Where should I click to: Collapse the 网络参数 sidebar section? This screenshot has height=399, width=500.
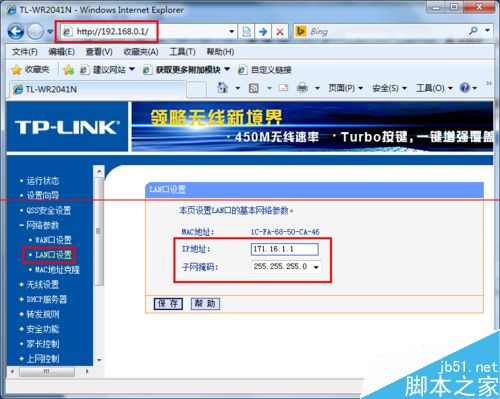(x=39, y=225)
